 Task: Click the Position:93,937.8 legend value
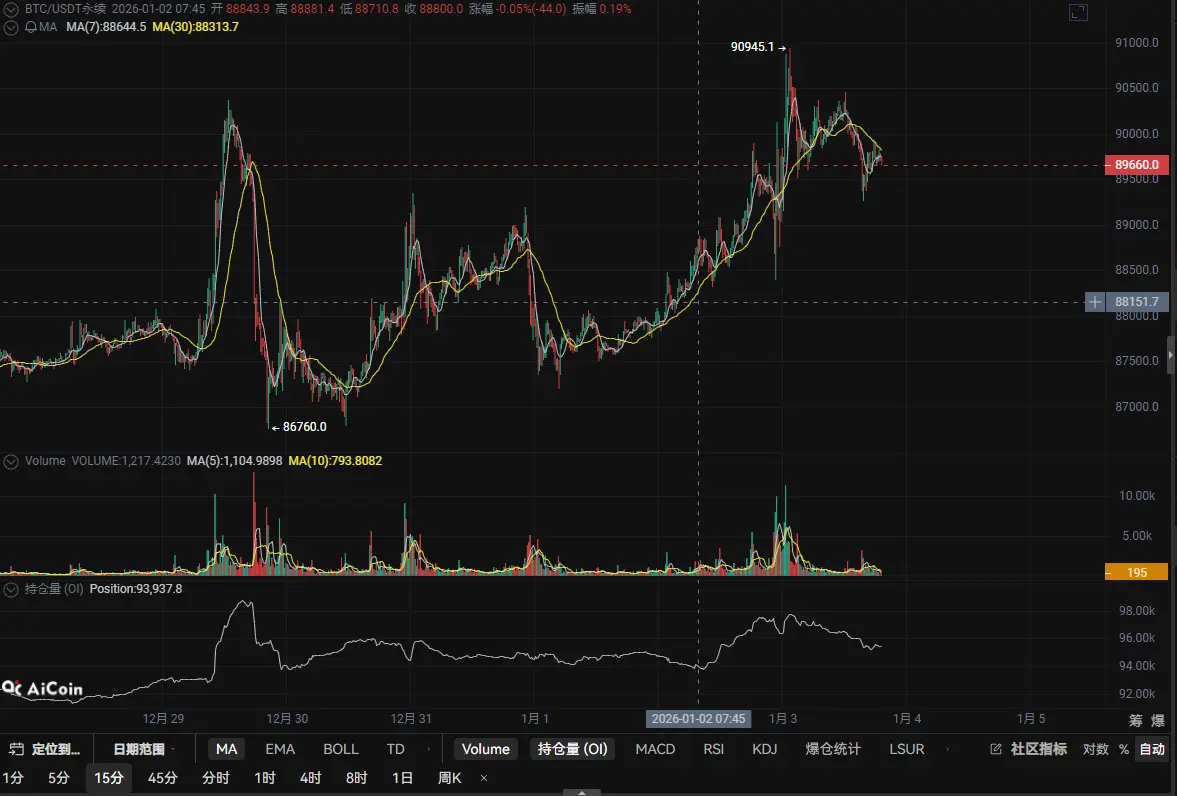[136, 589]
